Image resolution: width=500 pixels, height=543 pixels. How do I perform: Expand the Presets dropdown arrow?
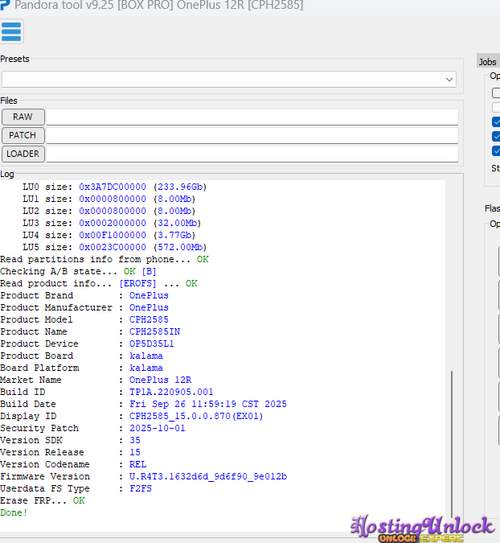coord(449,79)
